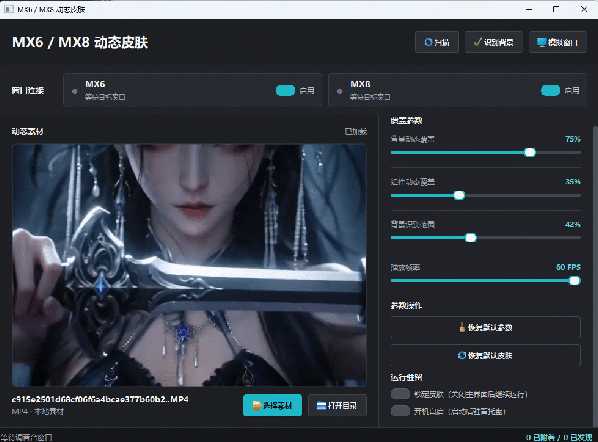598x442 pixels.
Task: Click the '75%' value label
Action: (572, 139)
